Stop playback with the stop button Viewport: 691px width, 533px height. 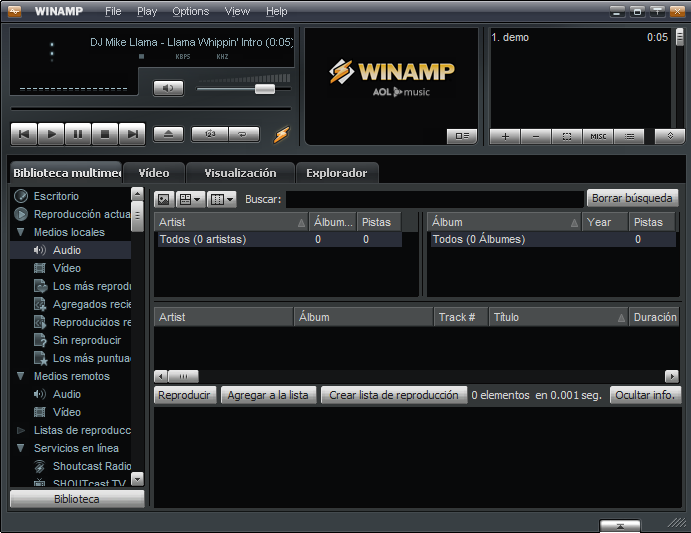tap(105, 134)
